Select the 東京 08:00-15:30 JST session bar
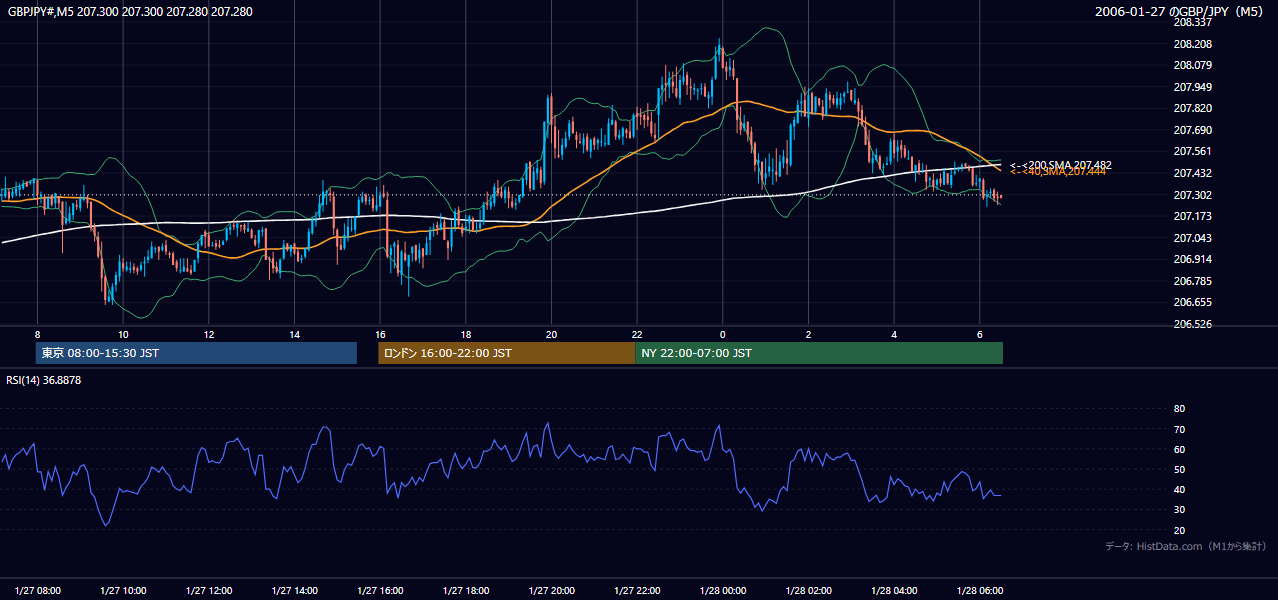The image size is (1278, 600). (196, 353)
